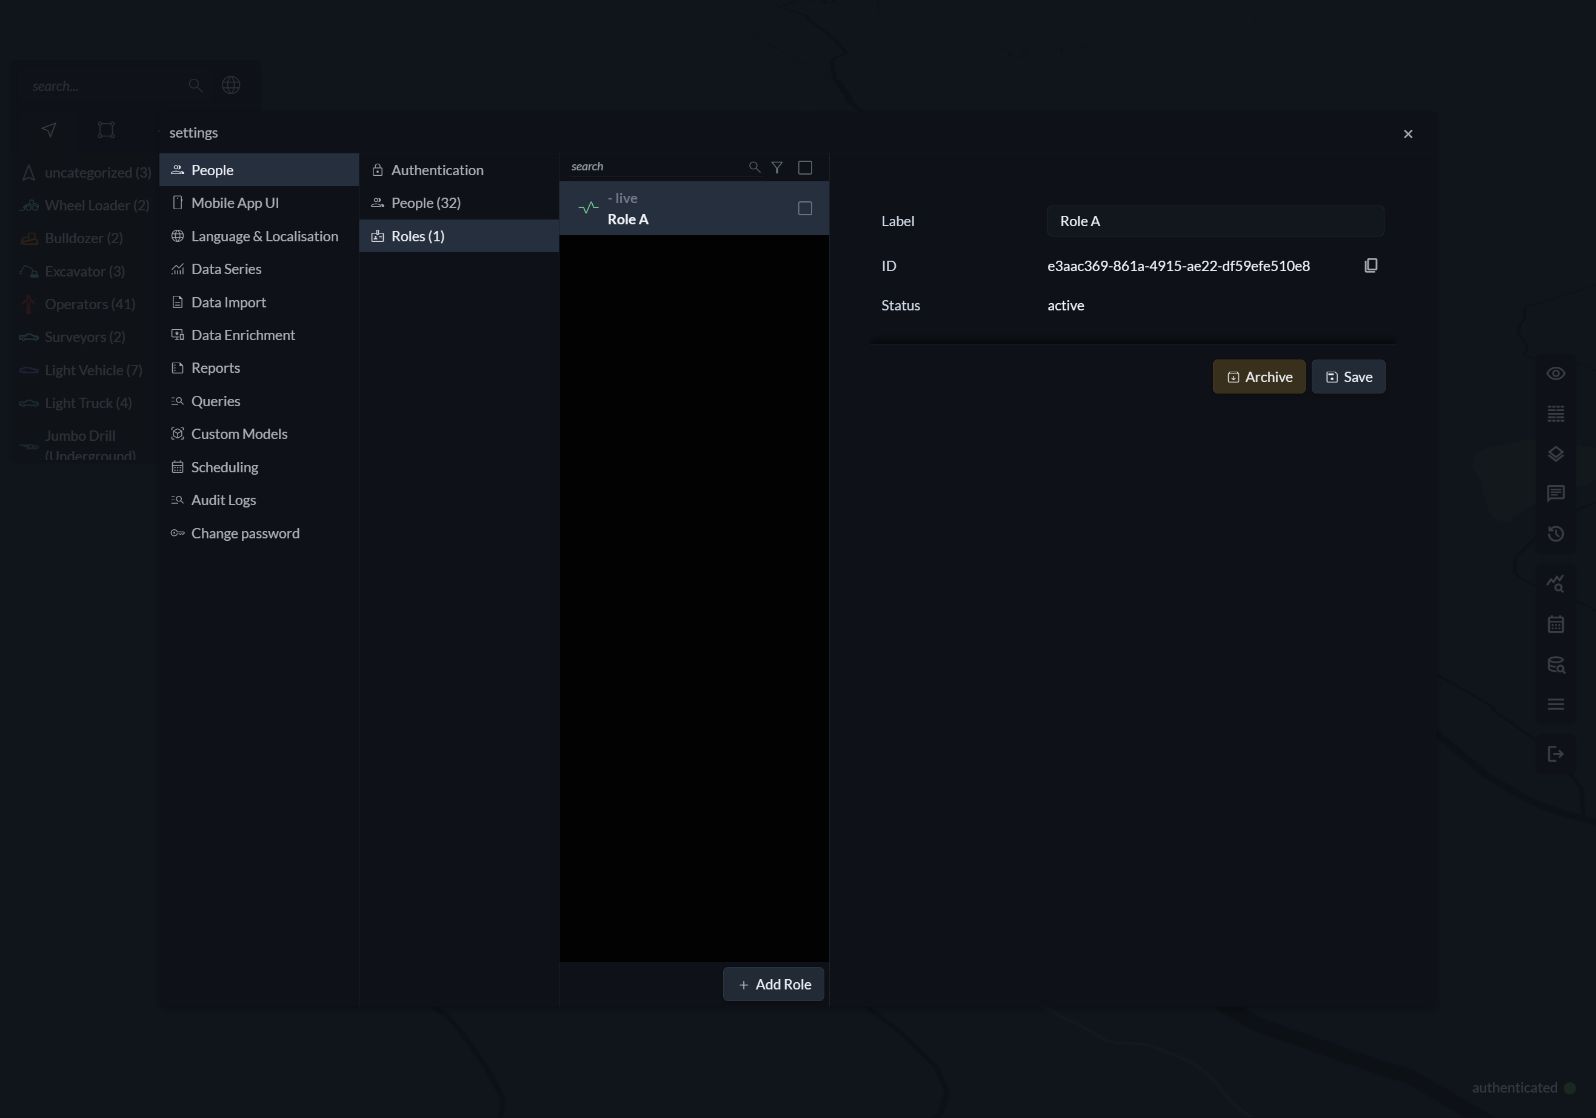Go to Data Series settings
Image resolution: width=1596 pixels, height=1118 pixels.
coord(259,269)
